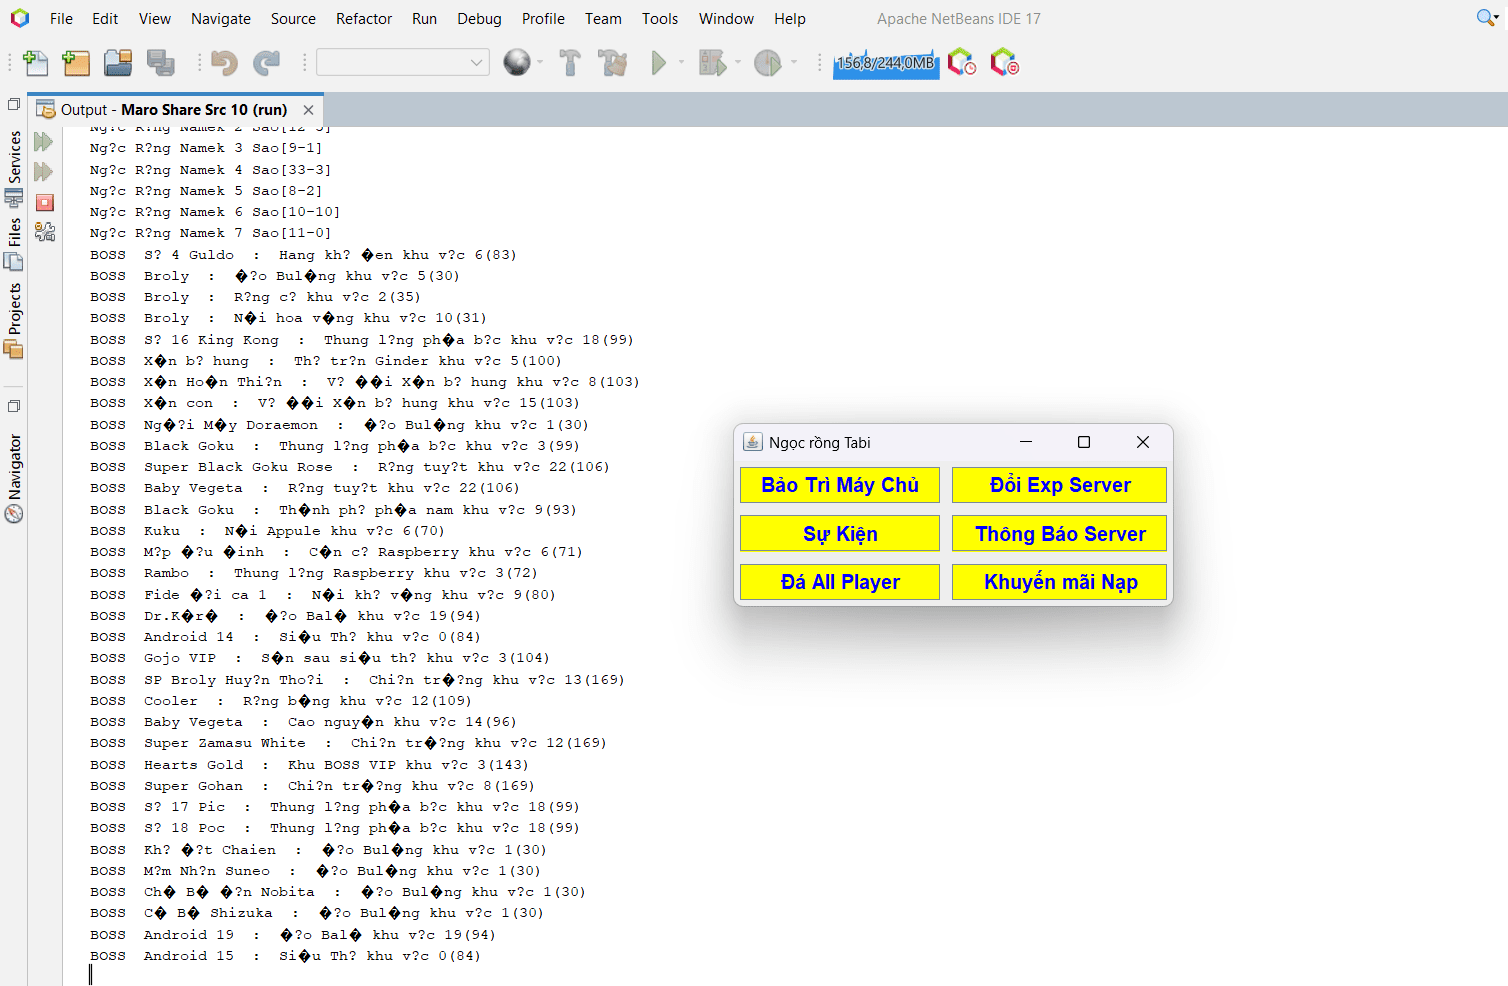This screenshot has height=986, width=1508.
Task: Open the File menu
Action: click(x=61, y=19)
